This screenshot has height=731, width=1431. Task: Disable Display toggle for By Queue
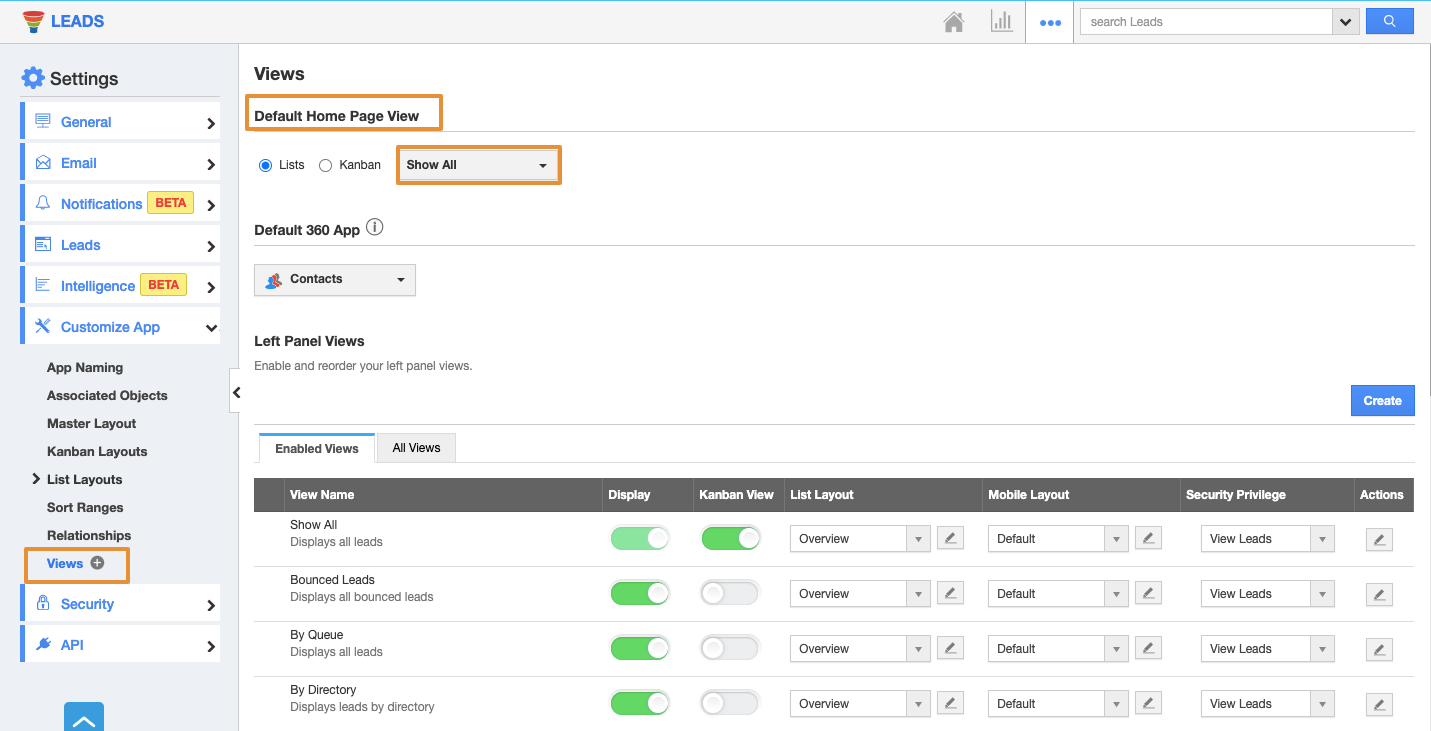(x=640, y=649)
